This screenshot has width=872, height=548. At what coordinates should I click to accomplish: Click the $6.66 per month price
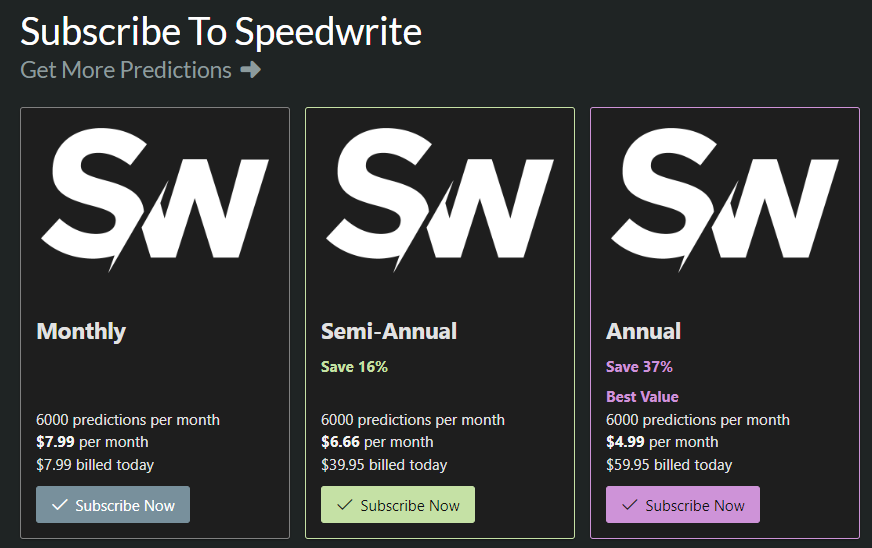click(377, 442)
